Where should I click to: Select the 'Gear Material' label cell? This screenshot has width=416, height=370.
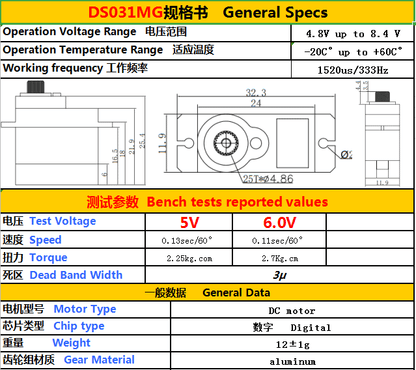(85, 360)
